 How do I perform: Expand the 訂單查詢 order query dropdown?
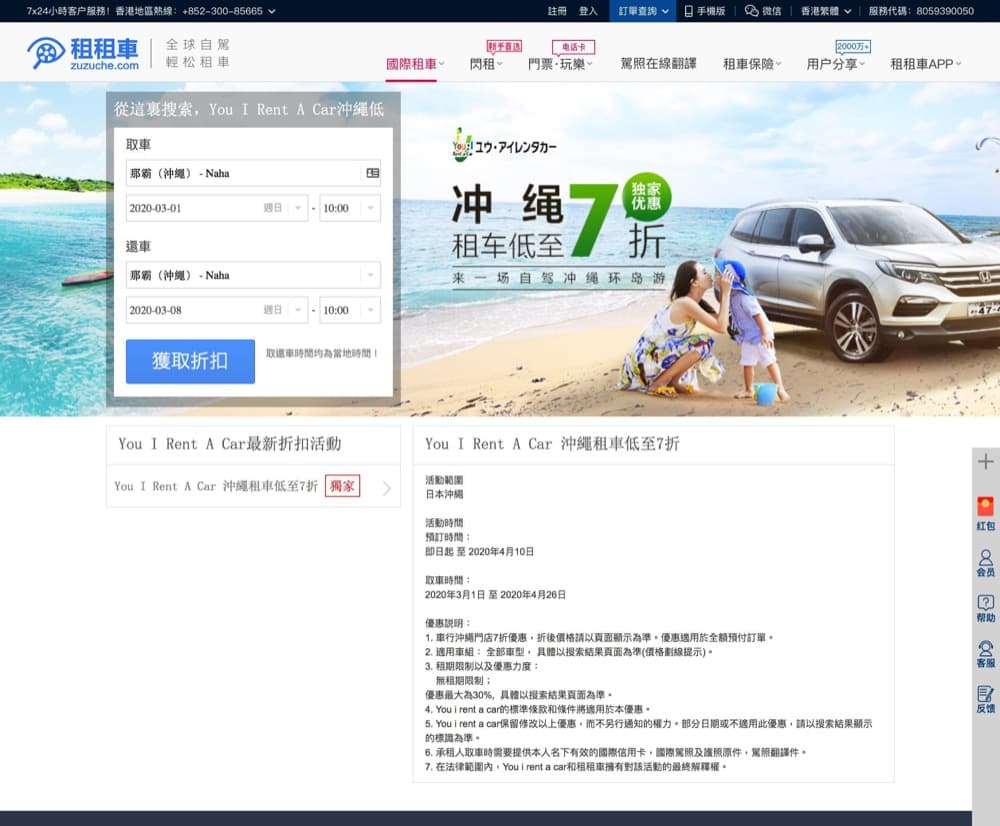[x=643, y=11]
